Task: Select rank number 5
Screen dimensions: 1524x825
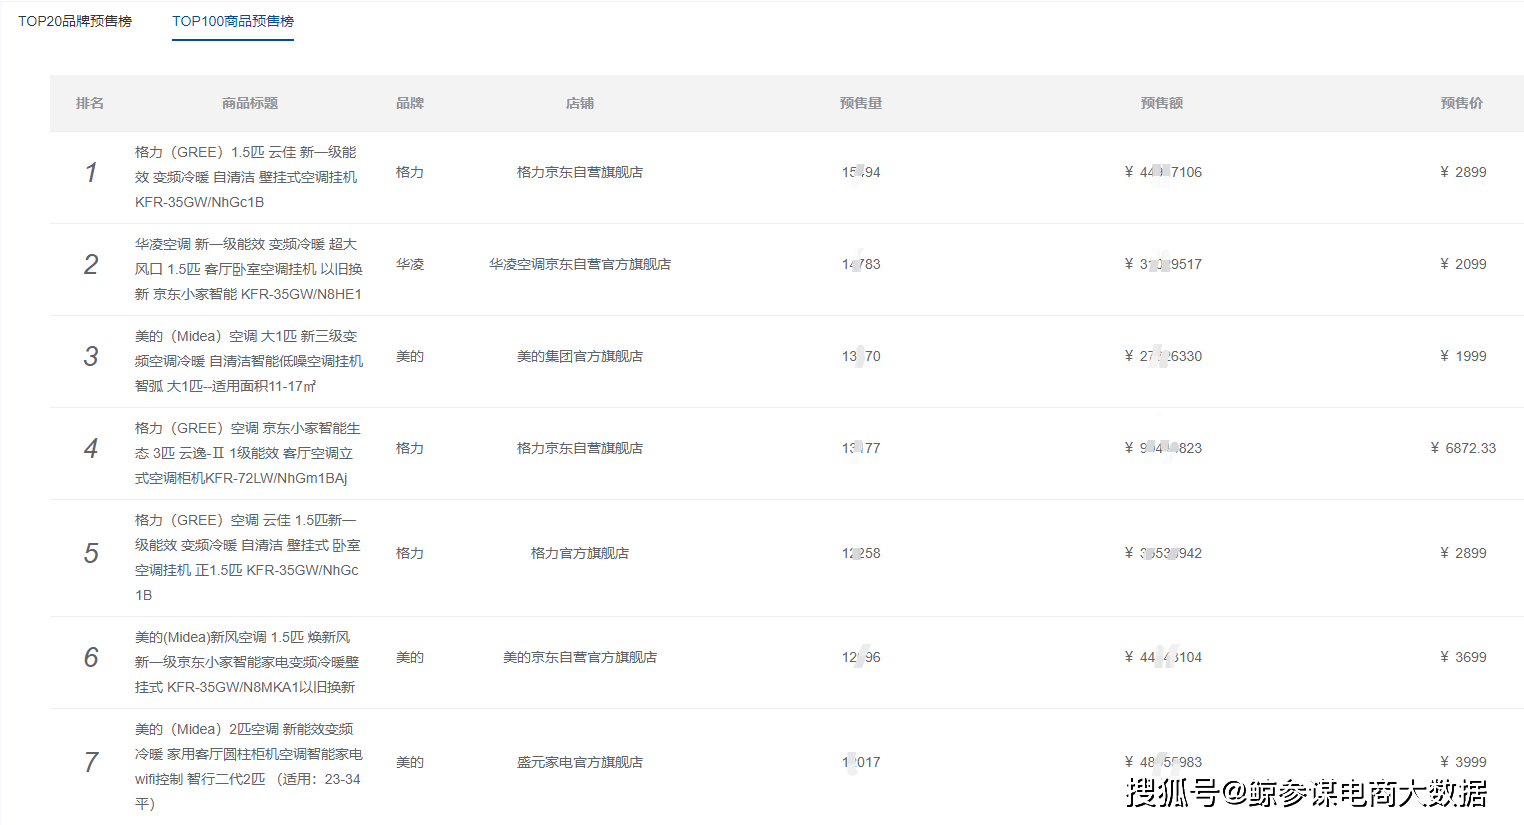Action: point(91,554)
